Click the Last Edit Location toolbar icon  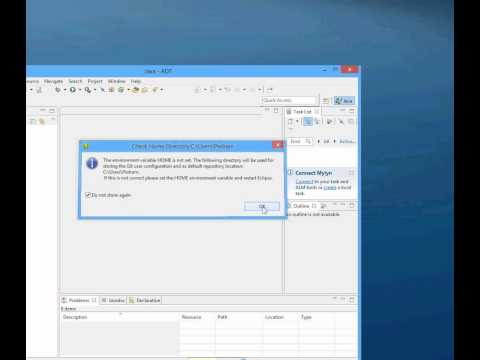(227, 90)
